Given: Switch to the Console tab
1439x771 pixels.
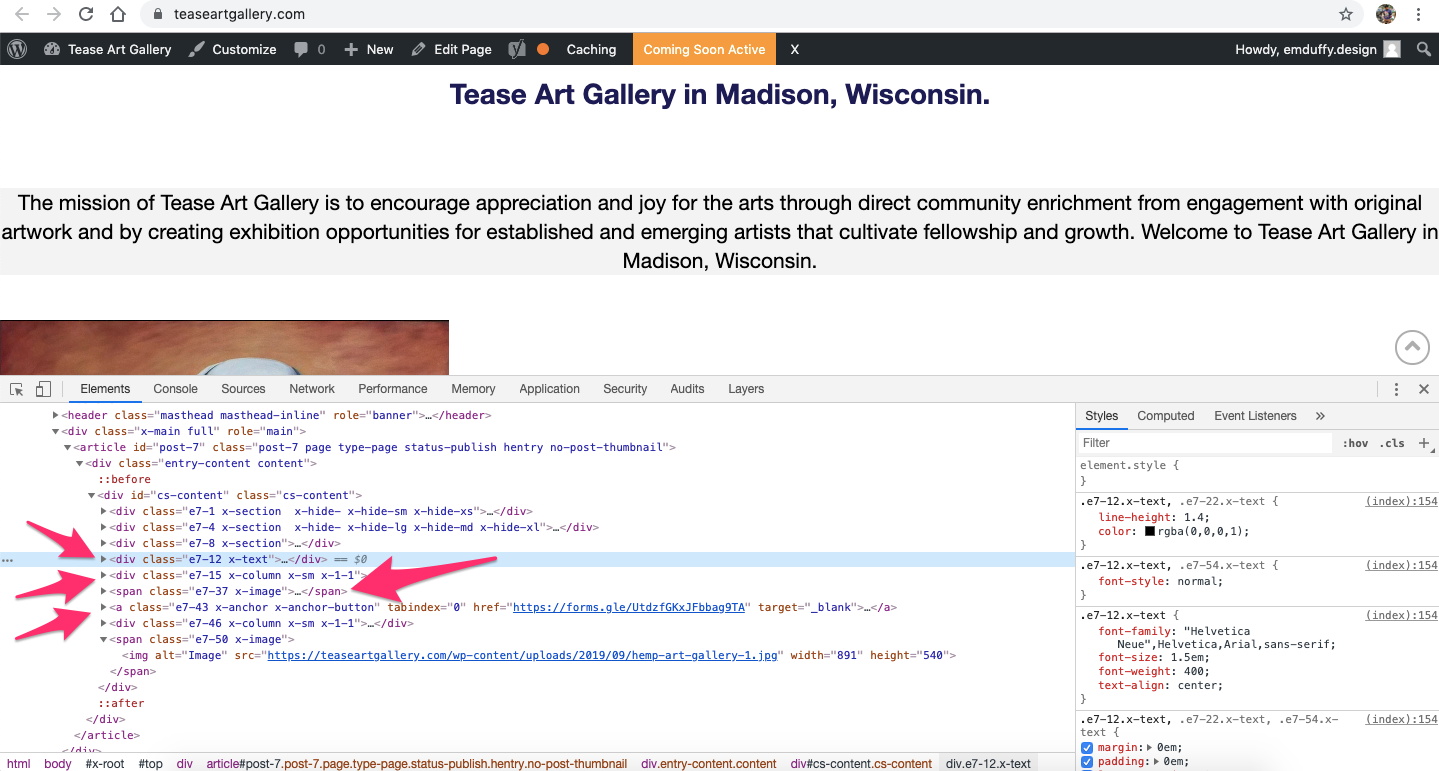Looking at the screenshot, I should tap(176, 389).
